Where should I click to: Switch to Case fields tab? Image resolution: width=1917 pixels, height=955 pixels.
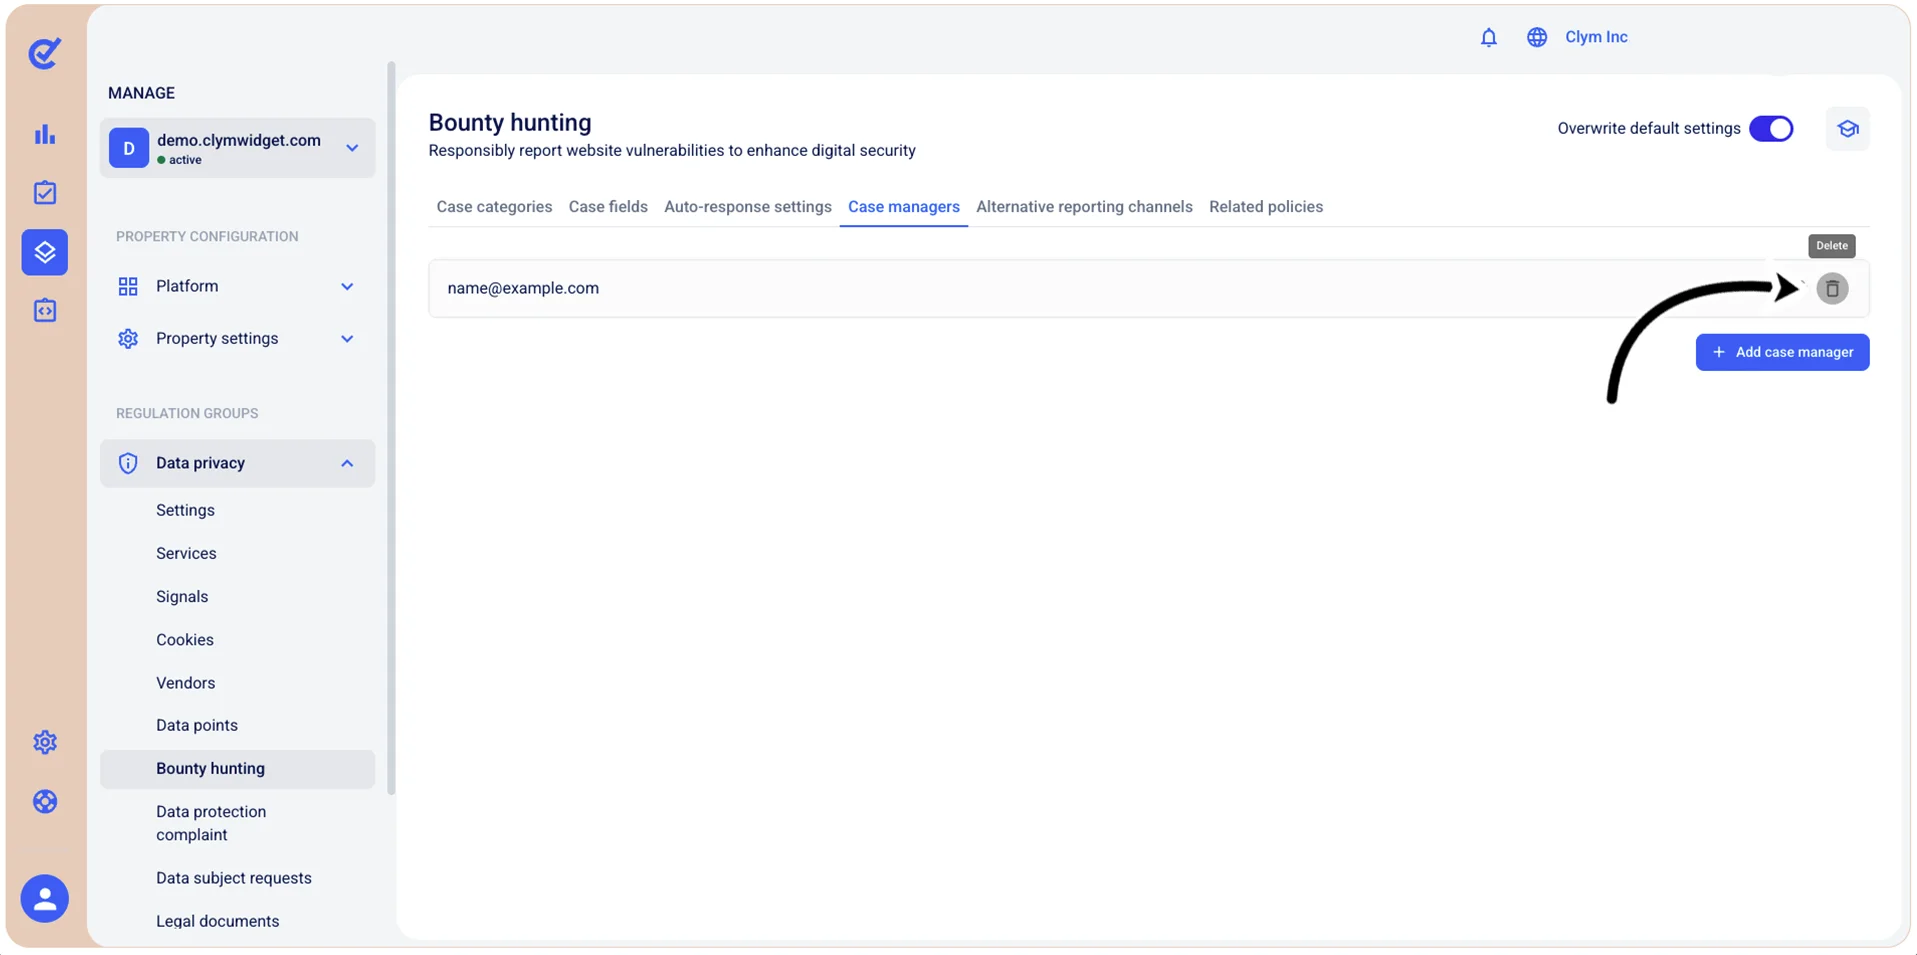(608, 207)
